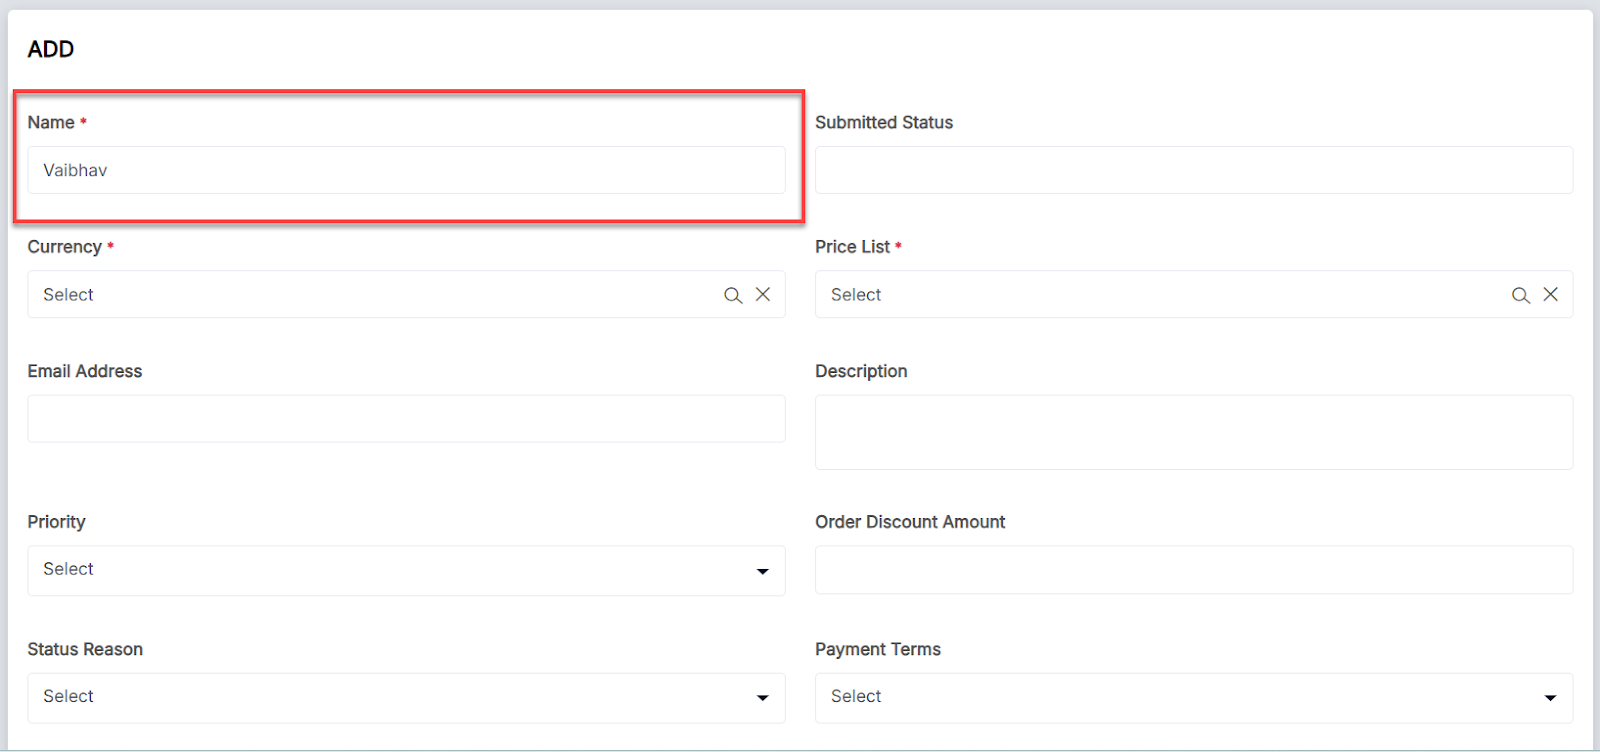
Task: Click the Payment Terms caret arrow
Action: [x=1551, y=698]
